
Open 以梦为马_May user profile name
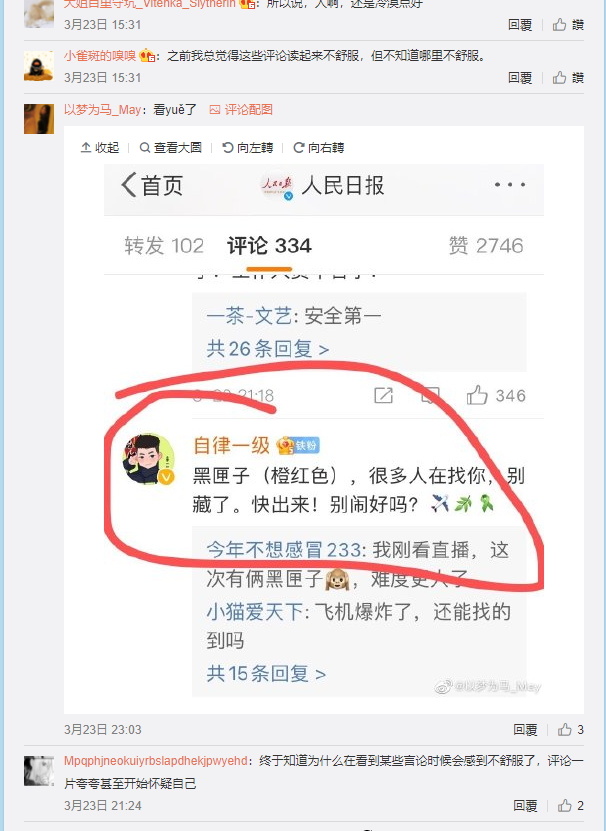(x=102, y=110)
